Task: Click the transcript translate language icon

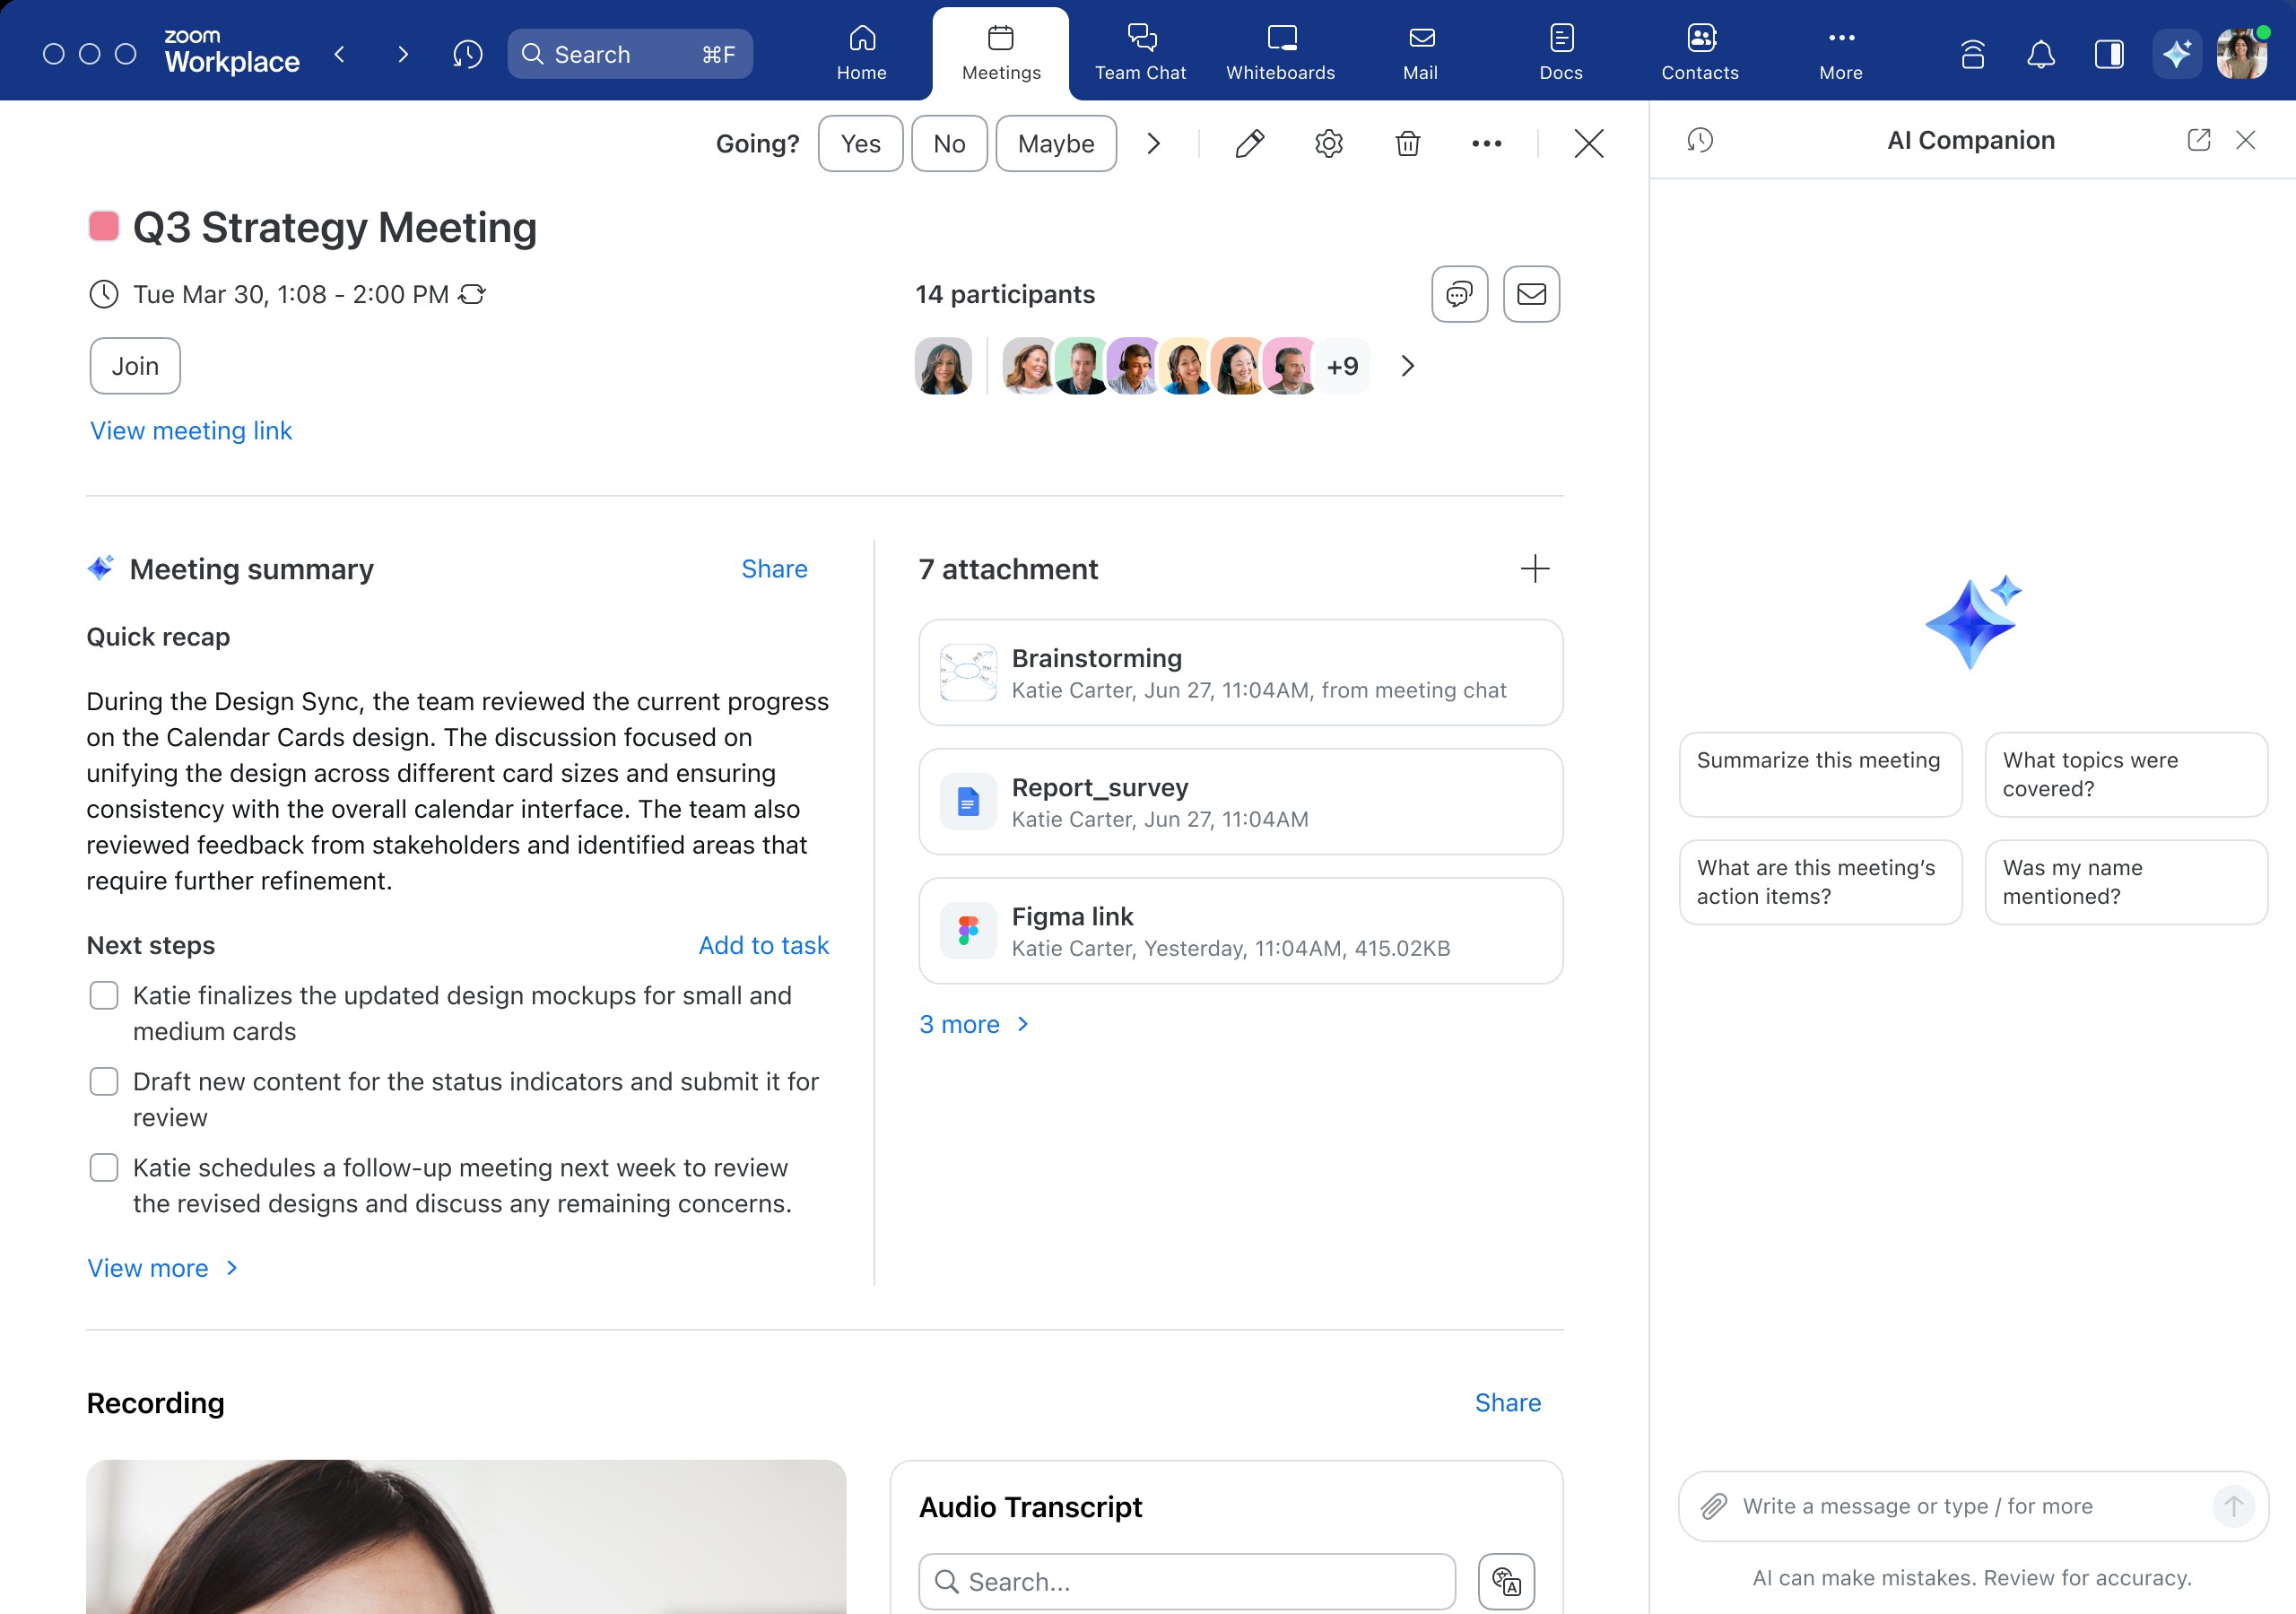Action: [x=1505, y=1581]
